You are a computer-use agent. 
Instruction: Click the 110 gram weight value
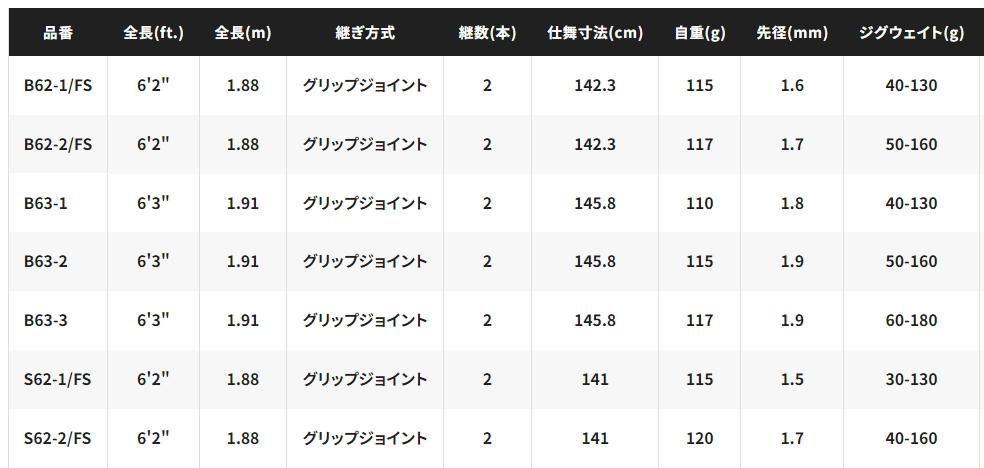pos(700,203)
